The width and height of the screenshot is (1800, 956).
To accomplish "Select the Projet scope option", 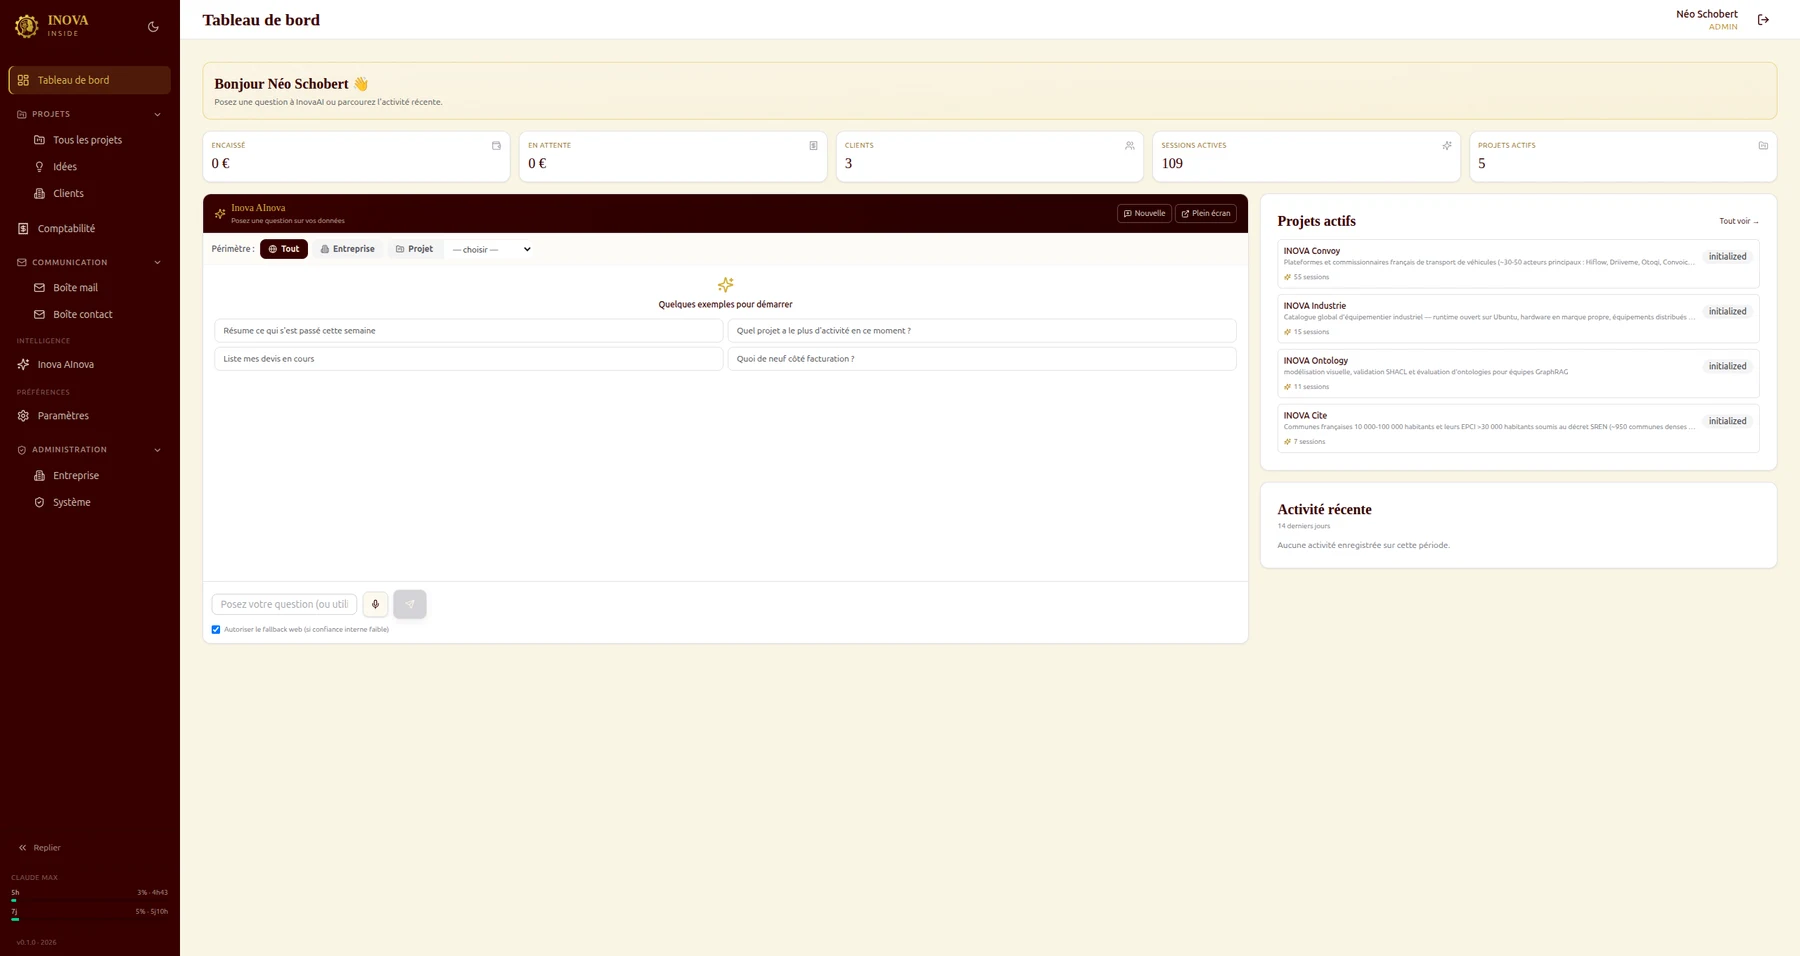I will point(414,249).
